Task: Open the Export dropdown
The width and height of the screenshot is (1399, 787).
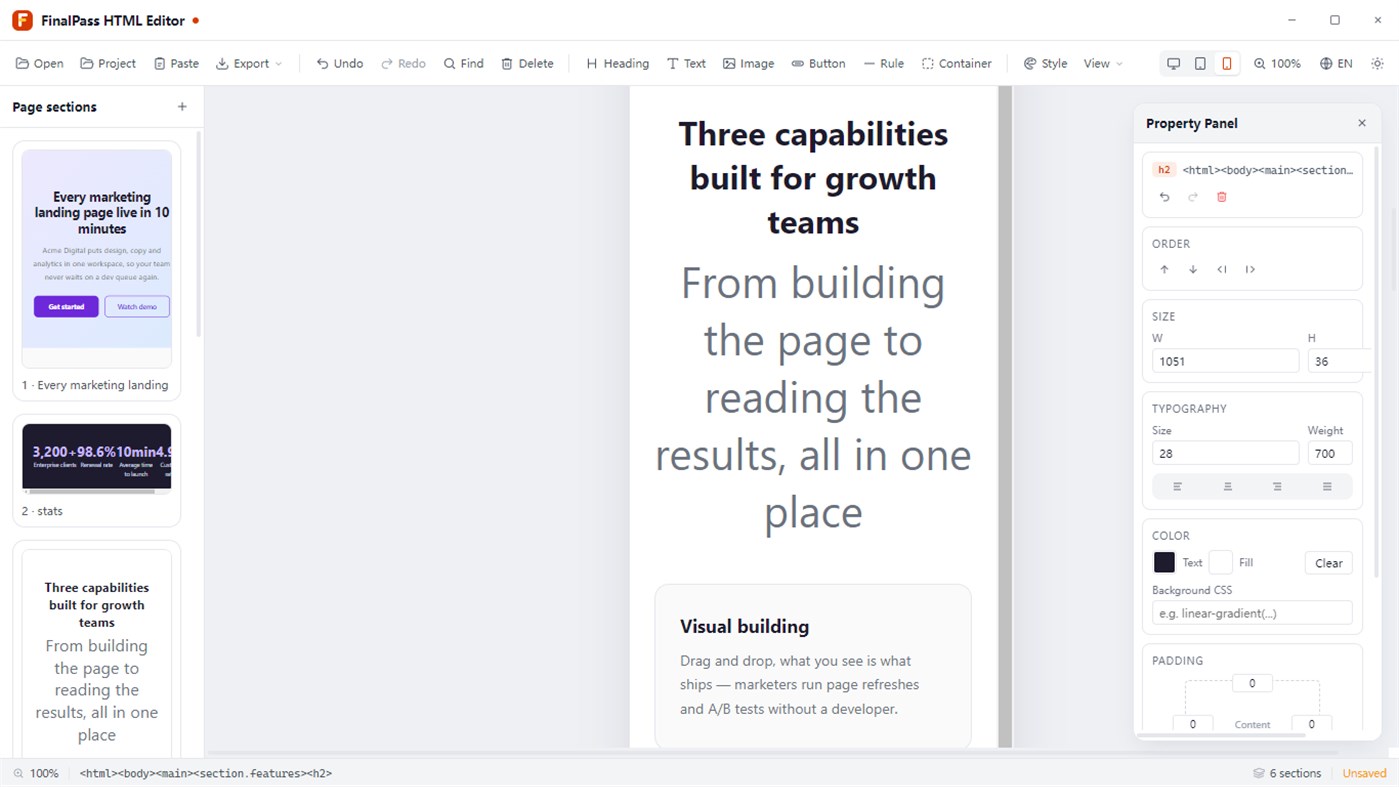Action: (249, 63)
